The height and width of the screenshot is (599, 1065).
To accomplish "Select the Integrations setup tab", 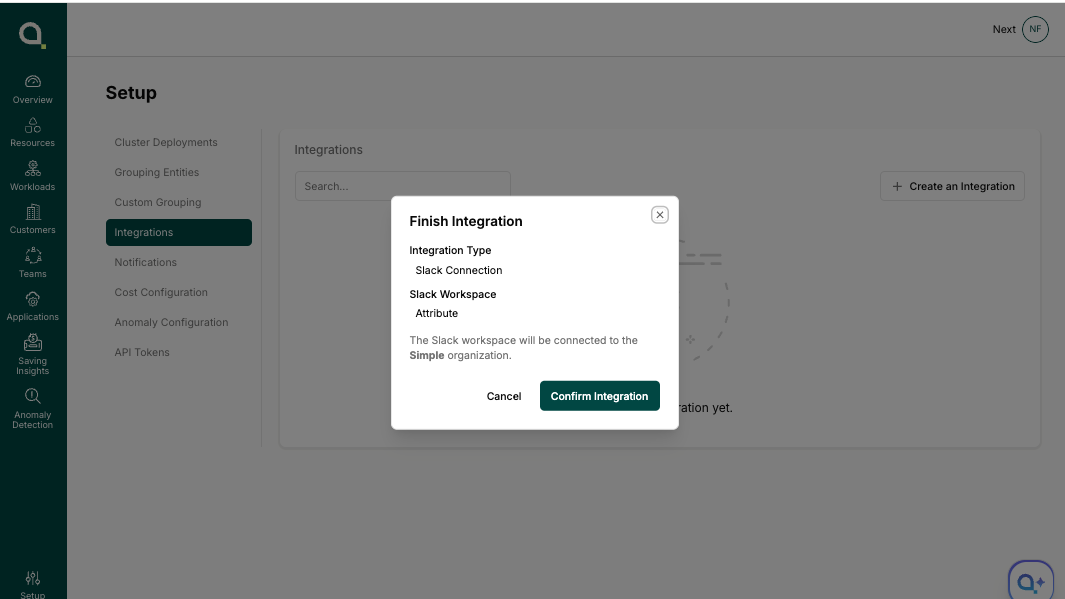I will pyautogui.click(x=179, y=232).
